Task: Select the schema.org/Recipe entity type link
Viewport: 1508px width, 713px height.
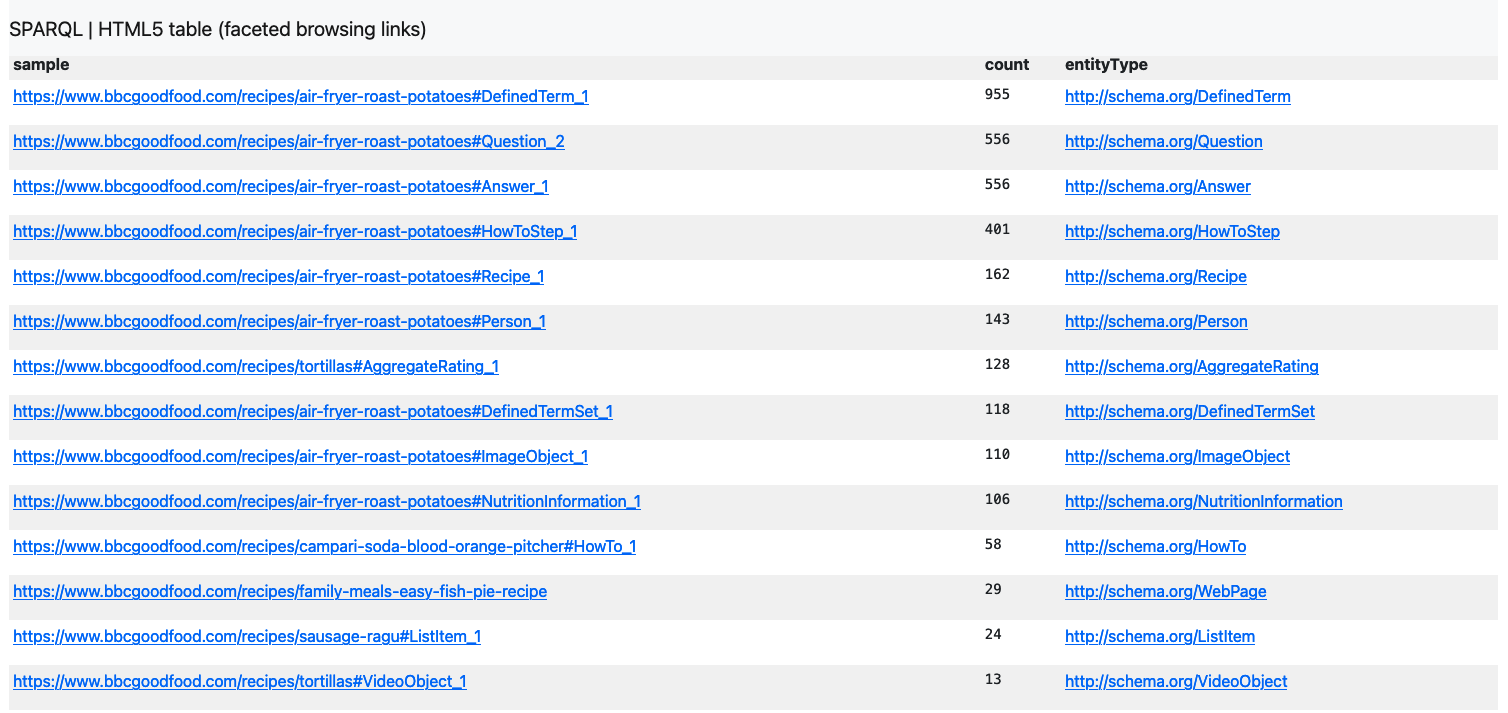Action: 1155,277
